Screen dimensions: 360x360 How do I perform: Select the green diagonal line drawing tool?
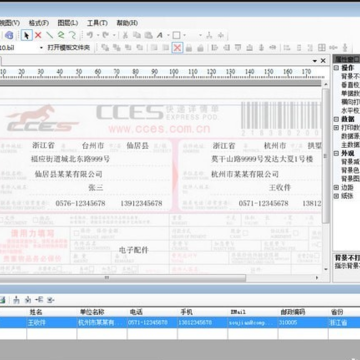click(x=49, y=35)
